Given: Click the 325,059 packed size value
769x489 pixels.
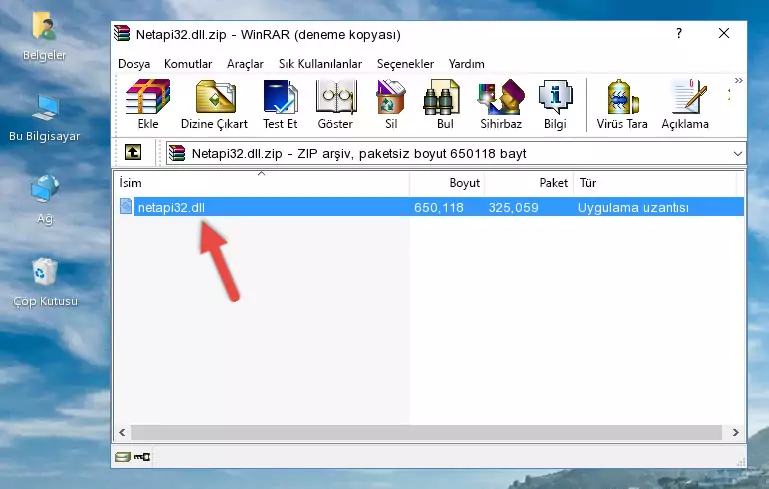Looking at the screenshot, I should point(513,207).
